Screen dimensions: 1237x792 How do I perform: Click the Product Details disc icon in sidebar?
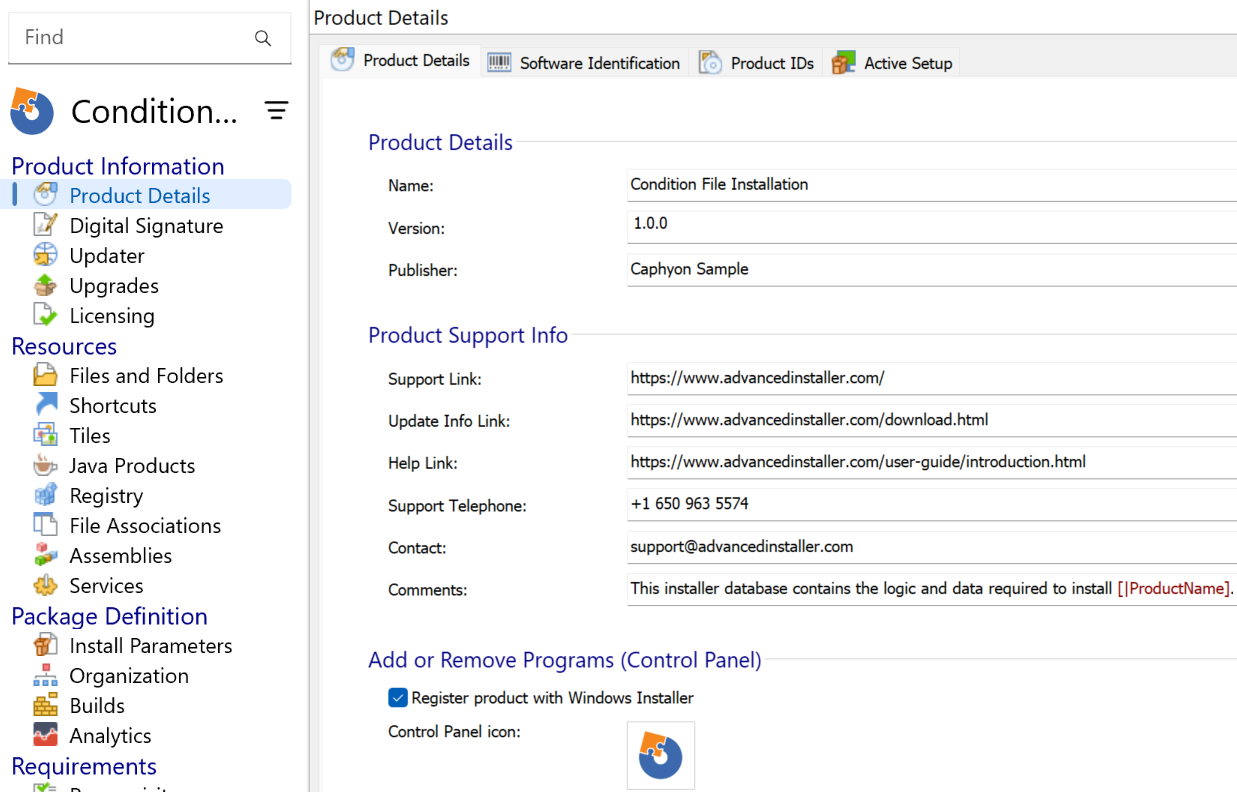point(45,195)
